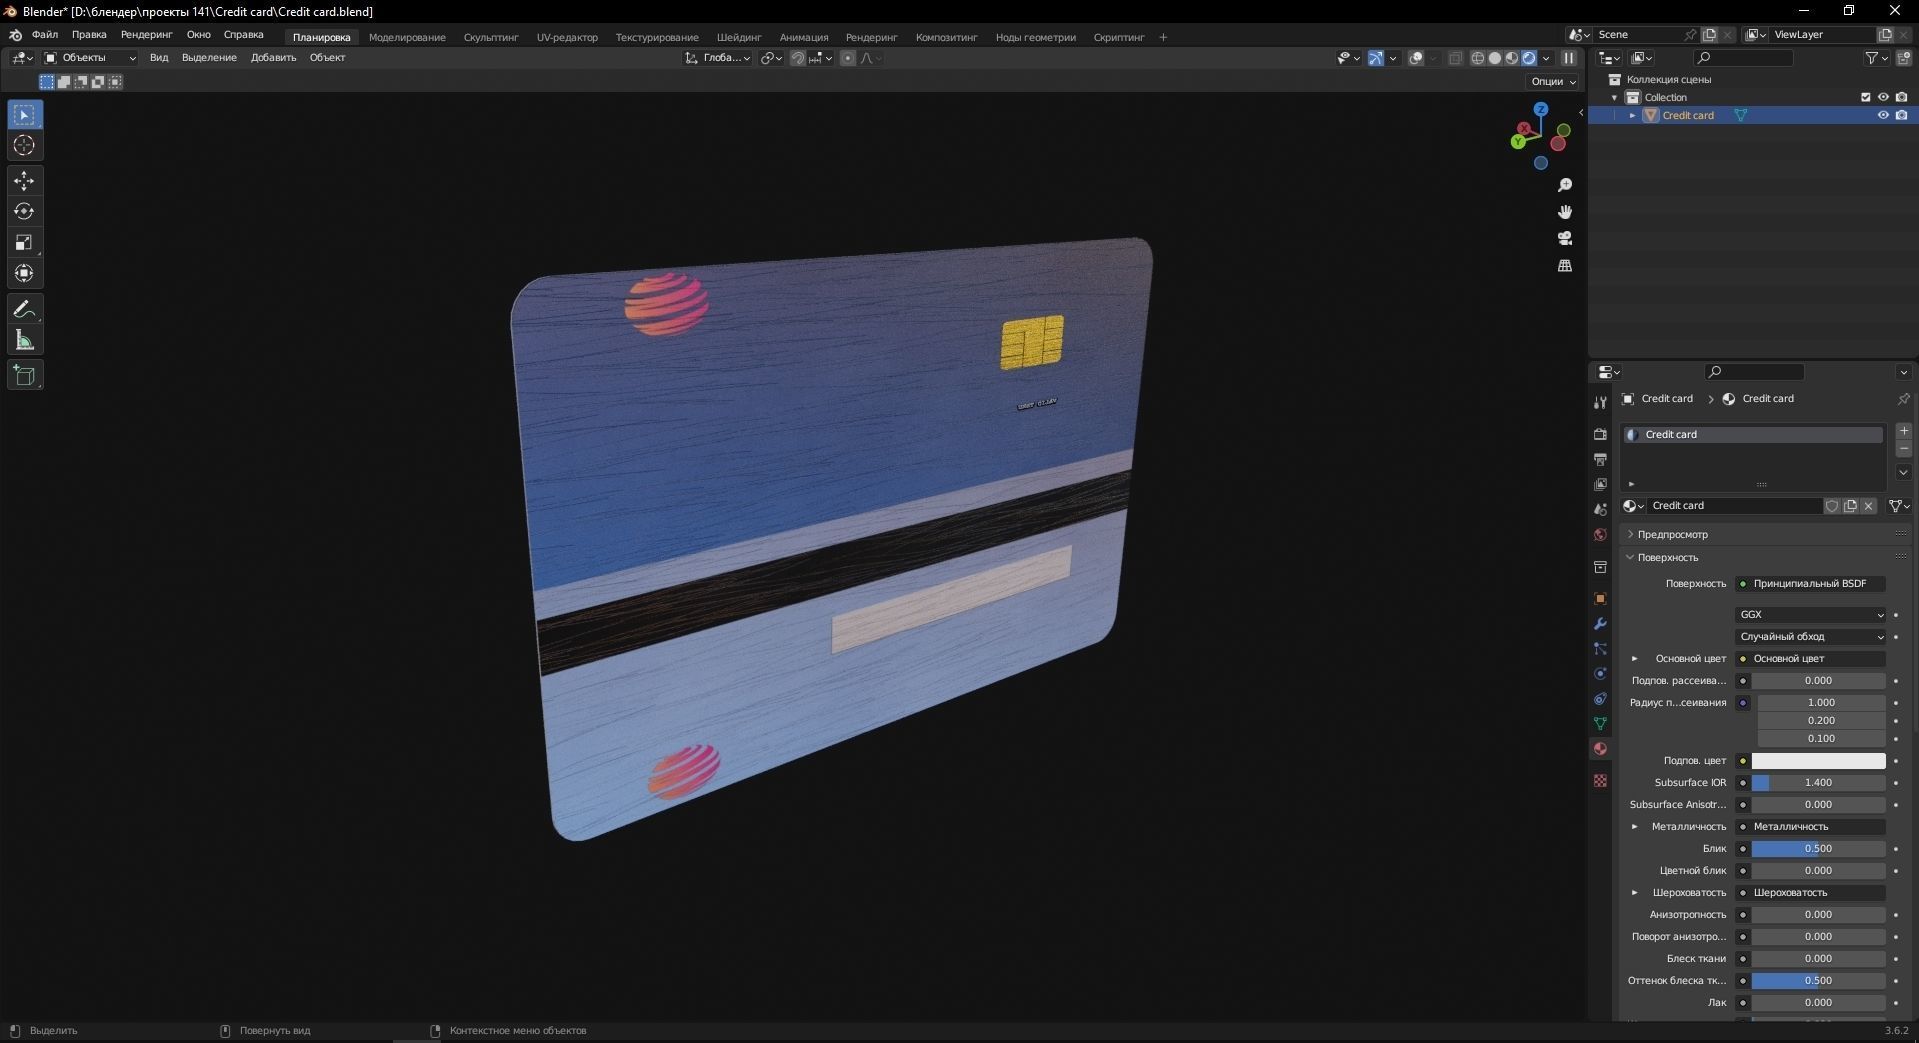Select the Annotate tool

[x=24, y=309]
